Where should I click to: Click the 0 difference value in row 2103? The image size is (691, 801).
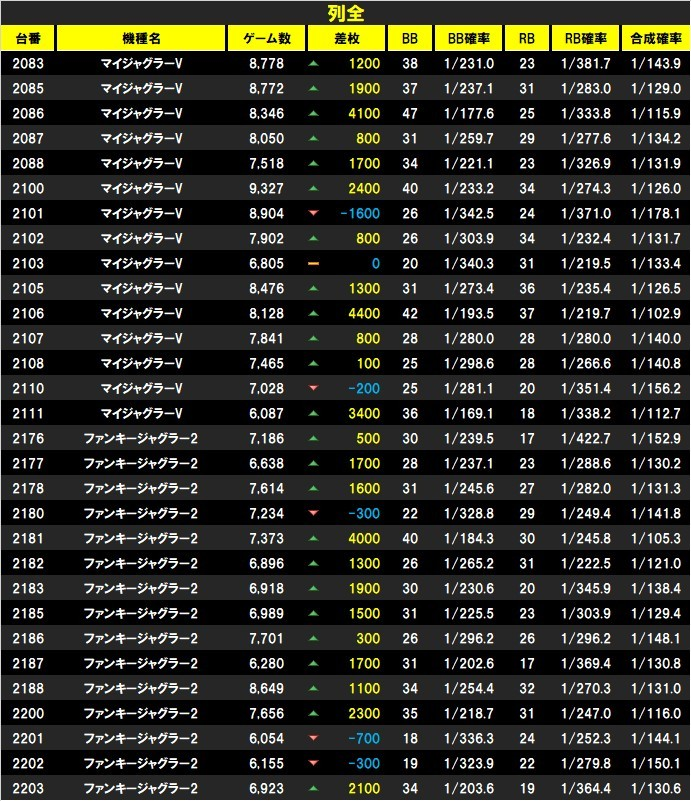(376, 264)
